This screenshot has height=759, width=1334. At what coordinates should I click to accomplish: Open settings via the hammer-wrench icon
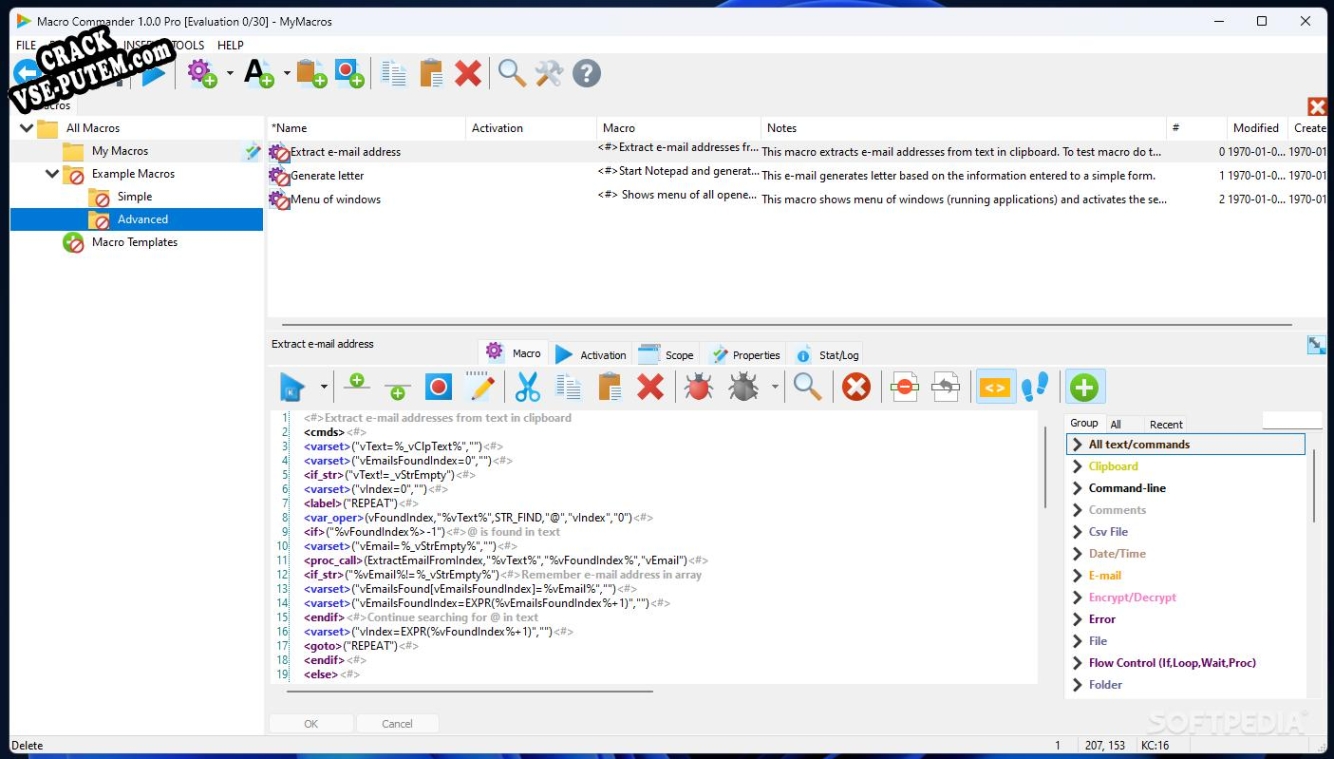tap(549, 73)
